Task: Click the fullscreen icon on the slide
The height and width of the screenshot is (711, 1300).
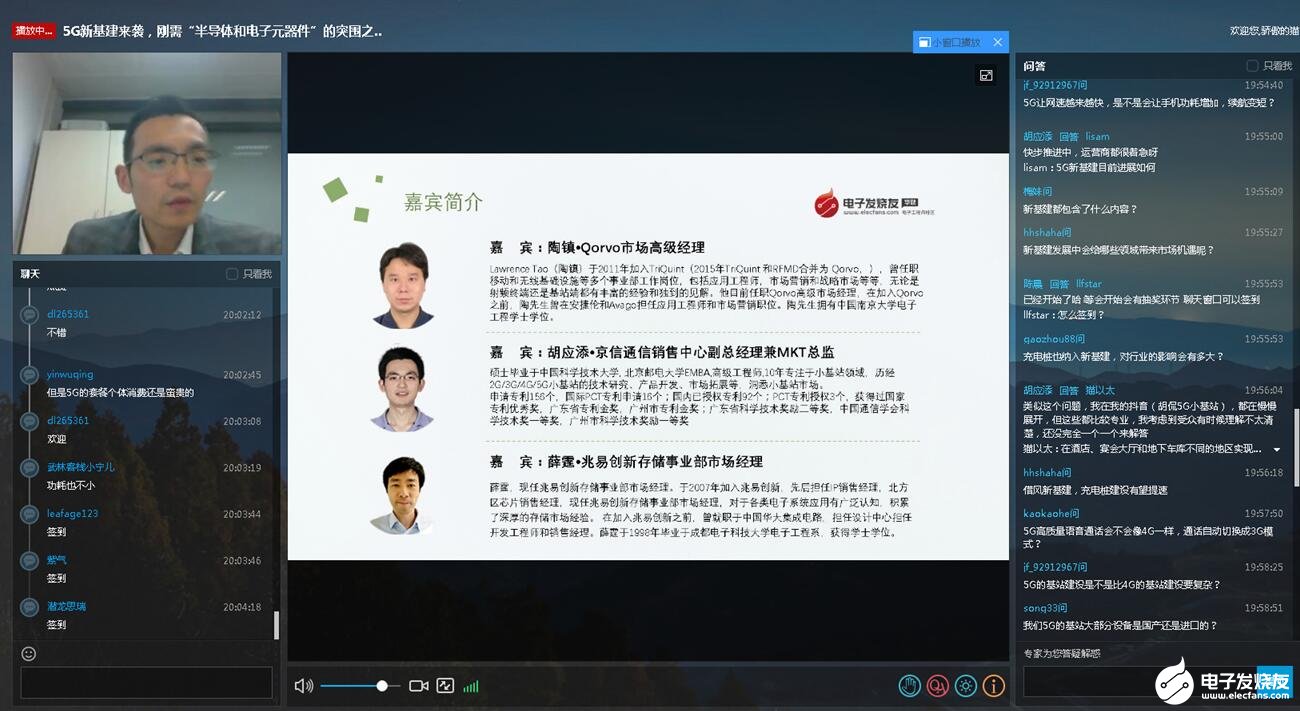Action: click(x=986, y=75)
